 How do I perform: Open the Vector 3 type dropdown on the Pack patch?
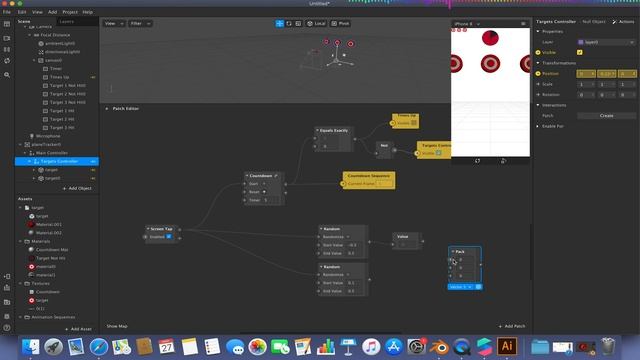click(x=461, y=287)
